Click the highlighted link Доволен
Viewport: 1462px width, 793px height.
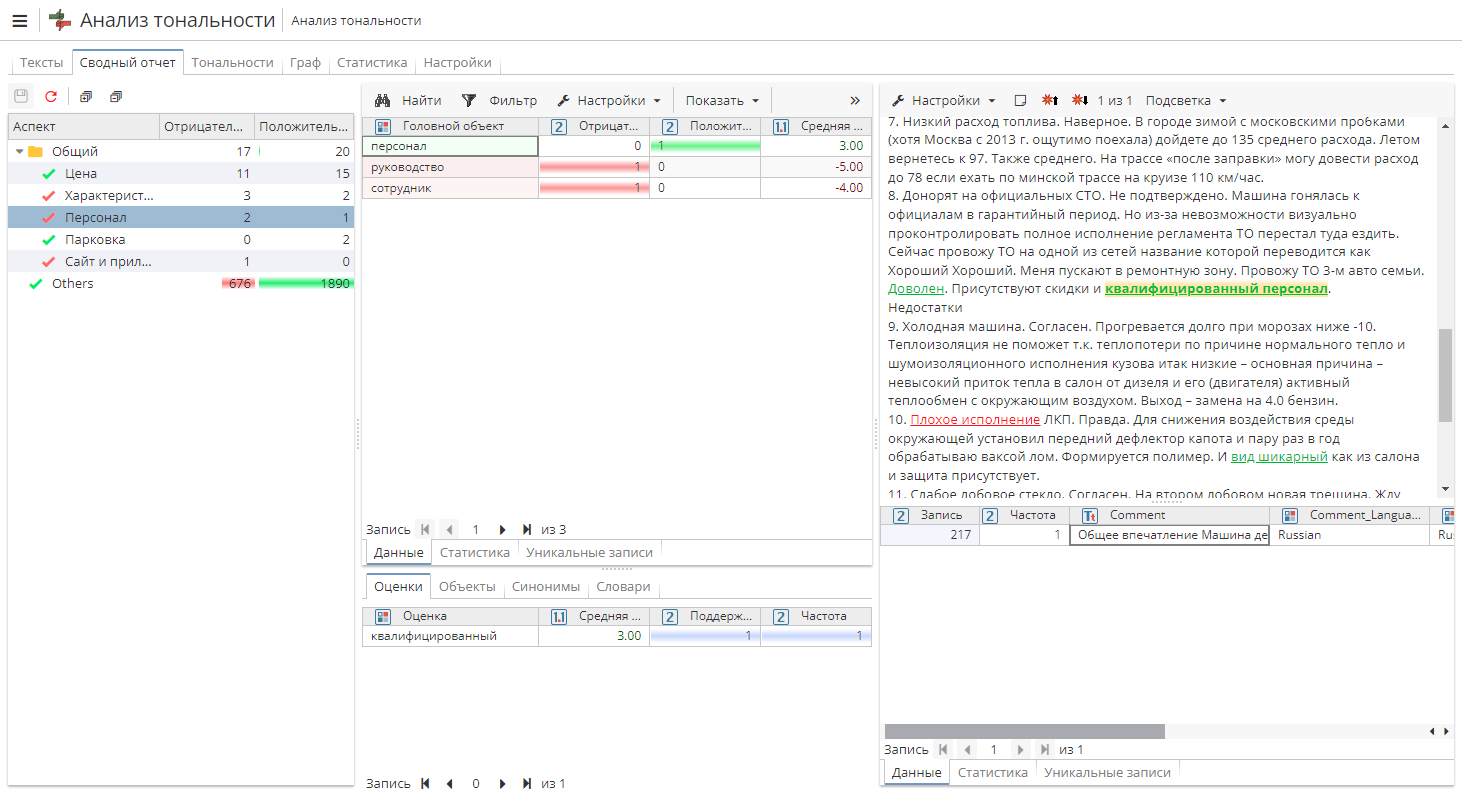pos(916,289)
